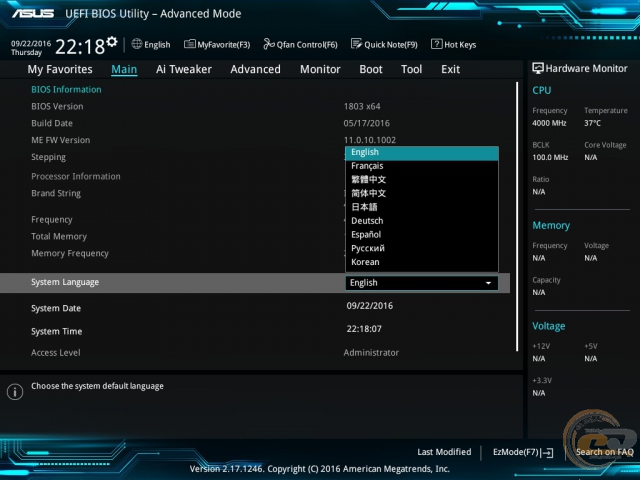Screen dimensions: 640x480
Task: Click the Processor Information heading
Action: [76, 176]
